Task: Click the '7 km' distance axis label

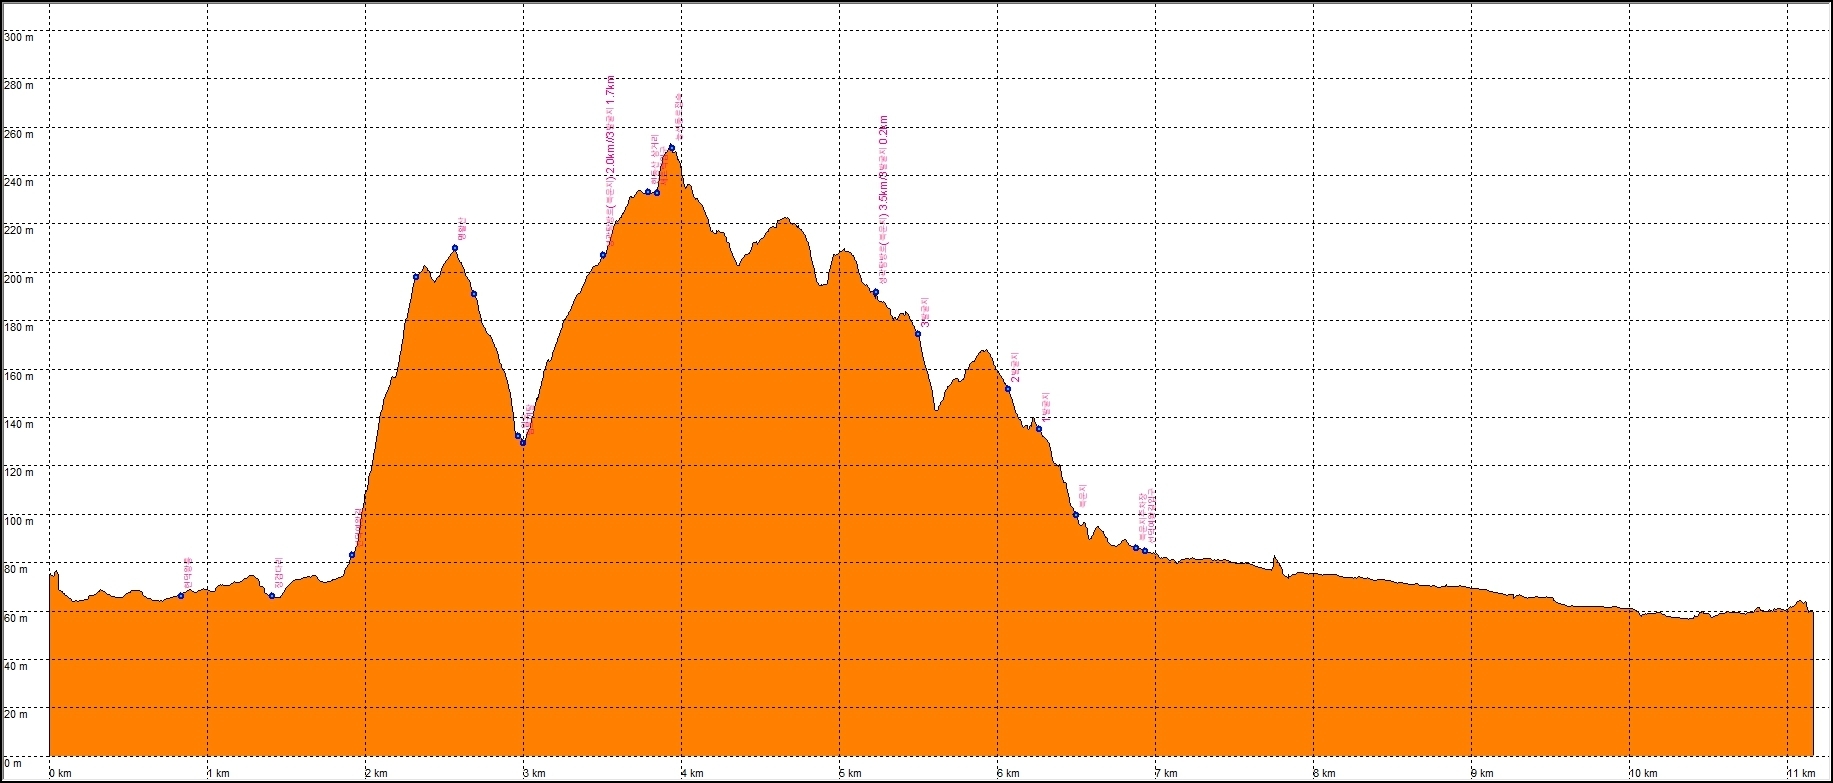Action: click(1167, 773)
